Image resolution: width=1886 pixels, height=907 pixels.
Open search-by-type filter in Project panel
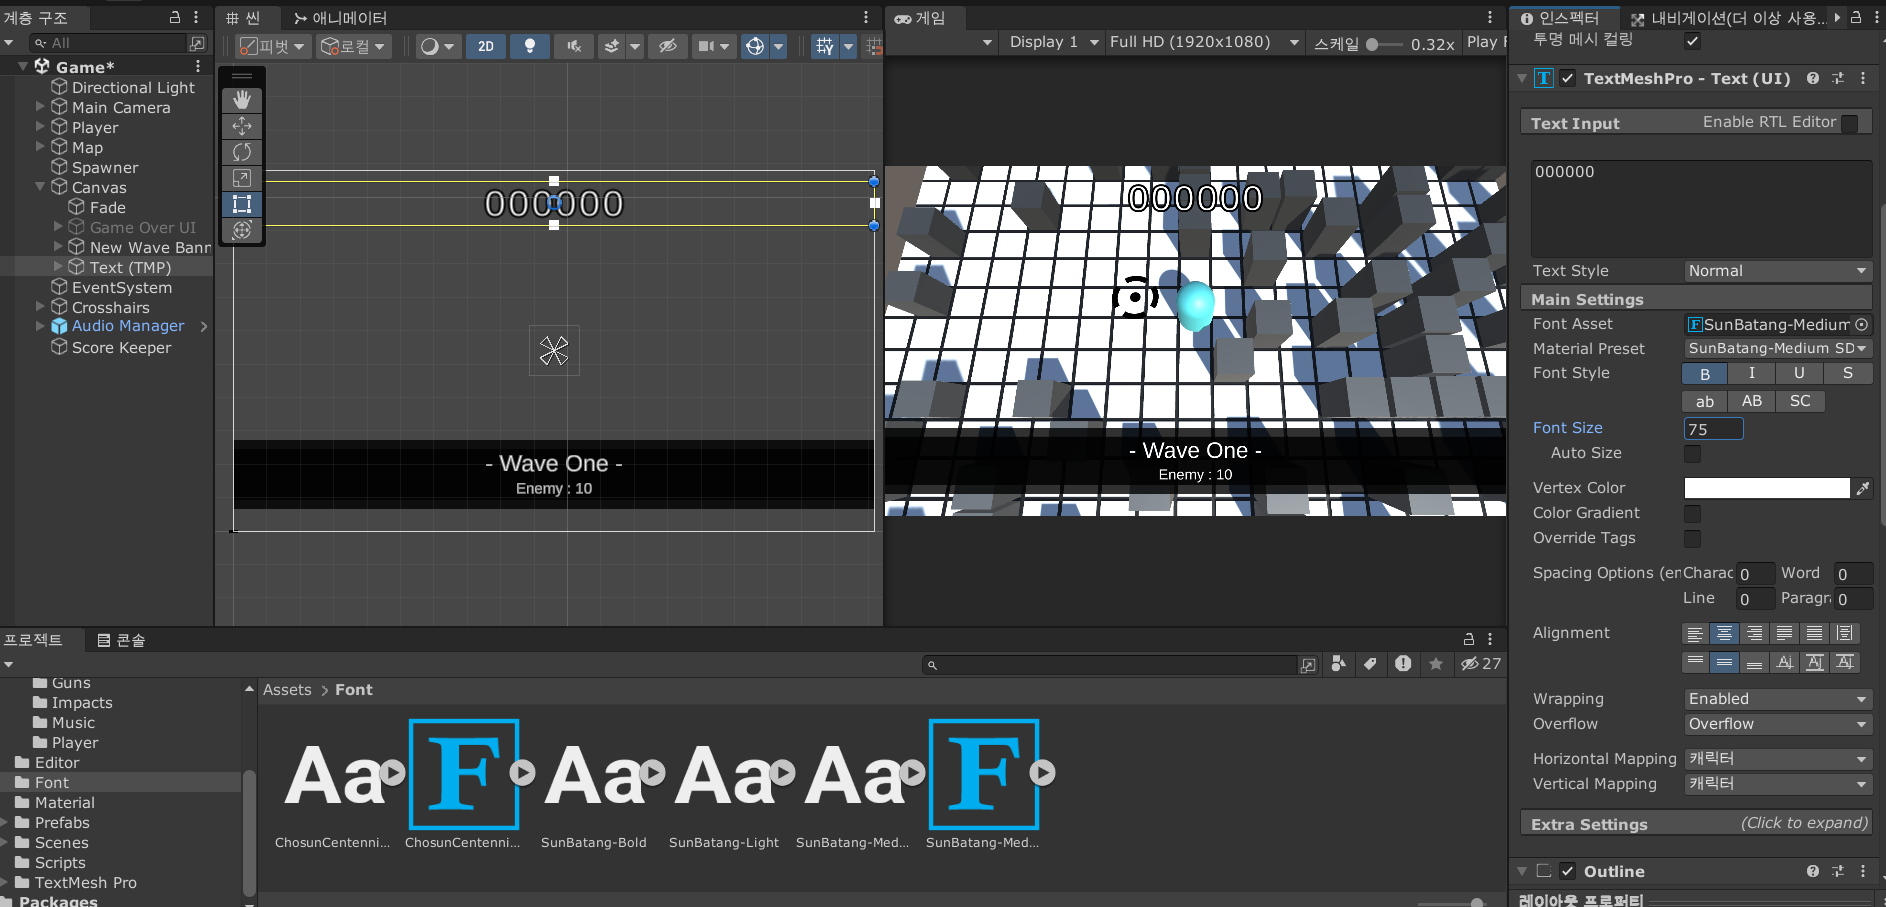[1338, 664]
